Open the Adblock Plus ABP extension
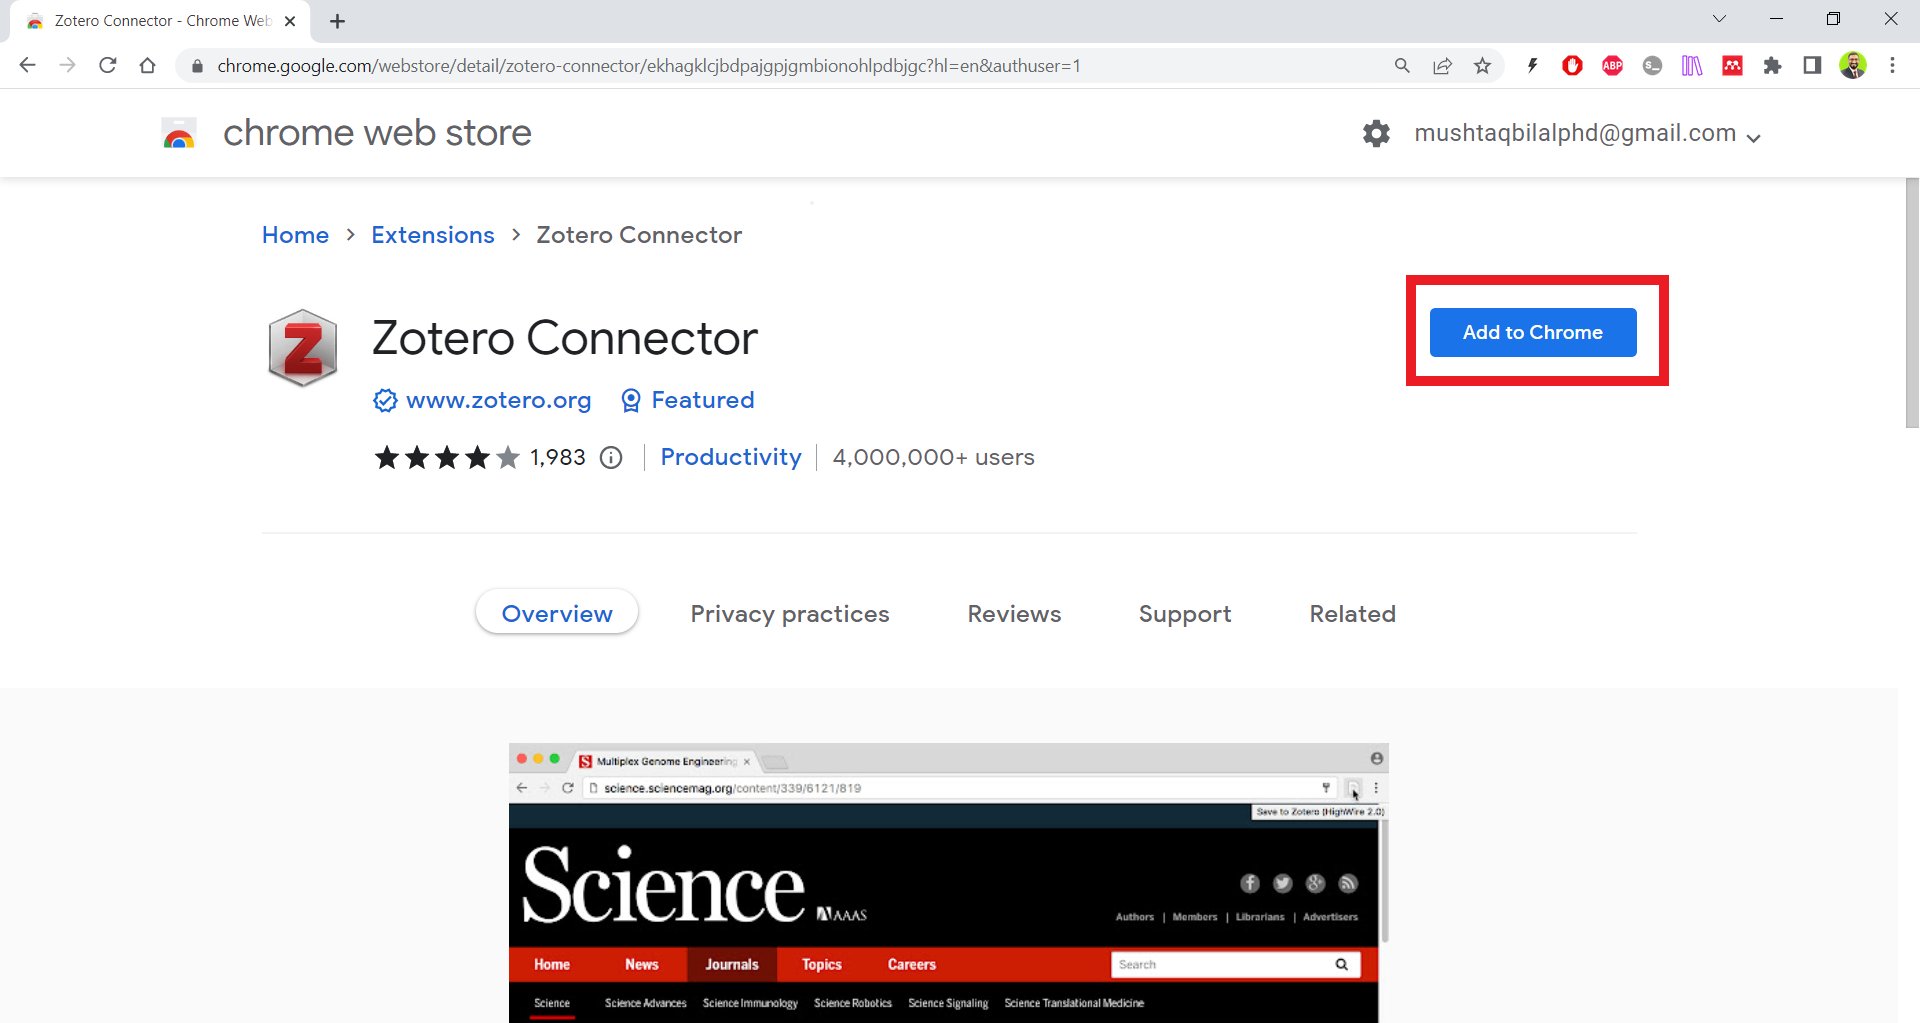This screenshot has height=1023, width=1920. click(x=1612, y=66)
